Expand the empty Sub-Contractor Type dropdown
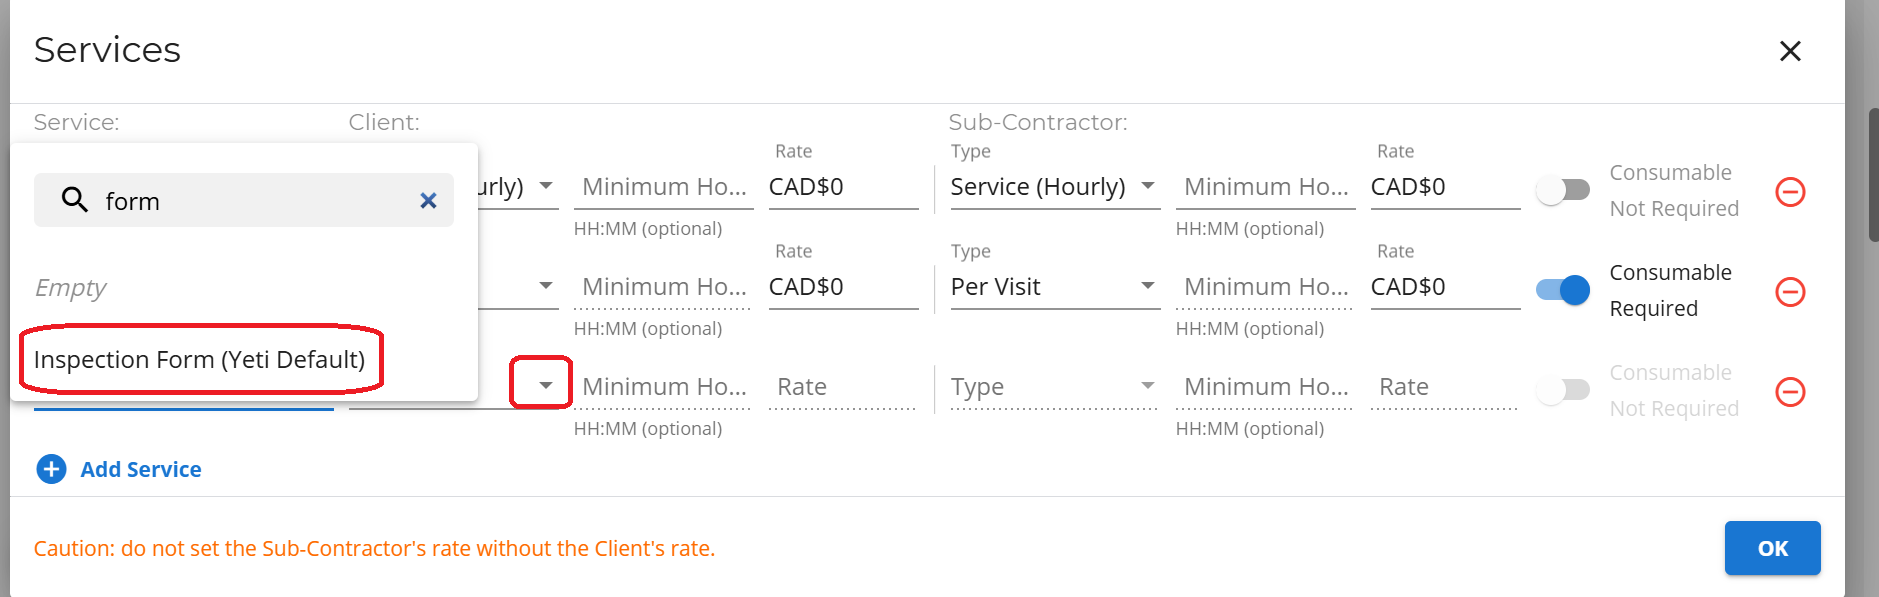 [1054, 387]
